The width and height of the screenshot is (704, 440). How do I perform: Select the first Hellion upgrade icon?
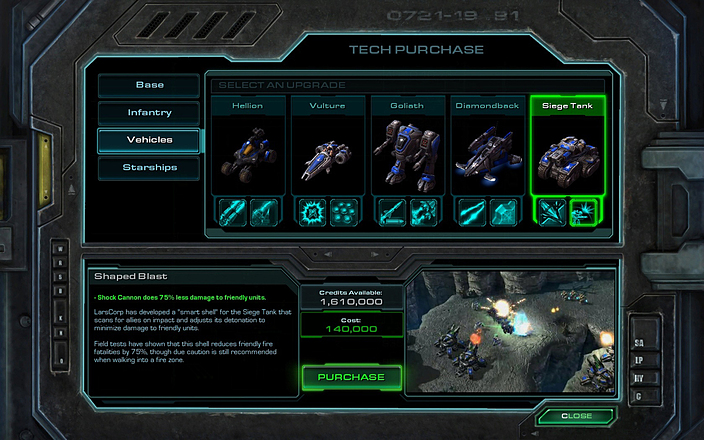coord(233,212)
